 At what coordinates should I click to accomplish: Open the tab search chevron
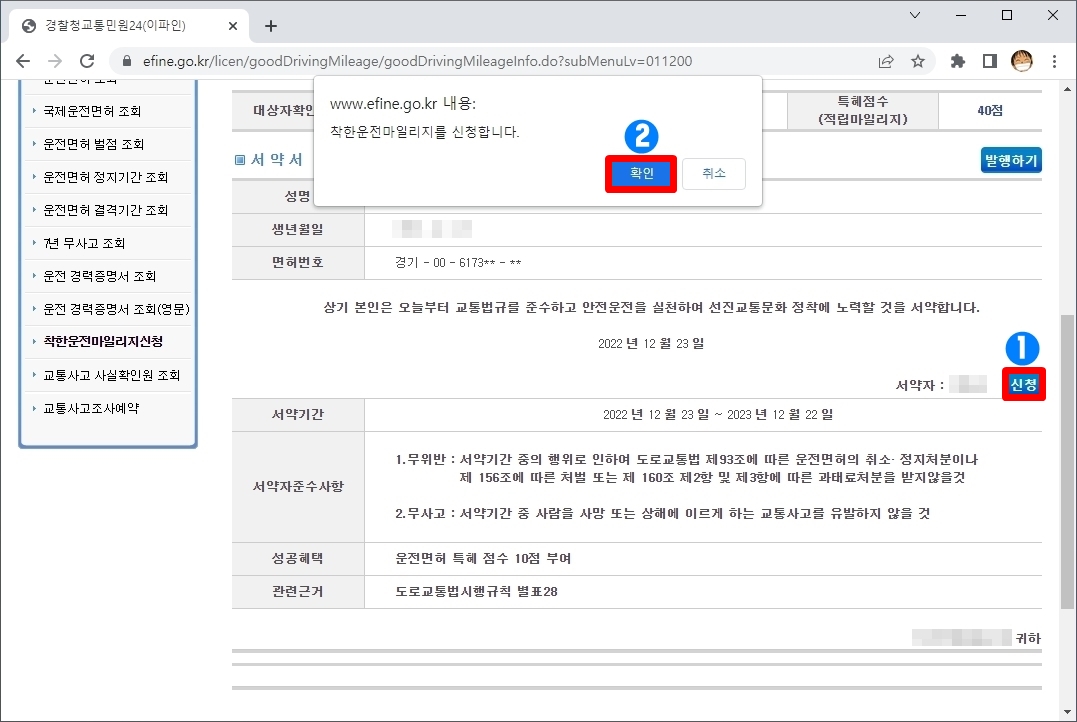[x=914, y=15]
